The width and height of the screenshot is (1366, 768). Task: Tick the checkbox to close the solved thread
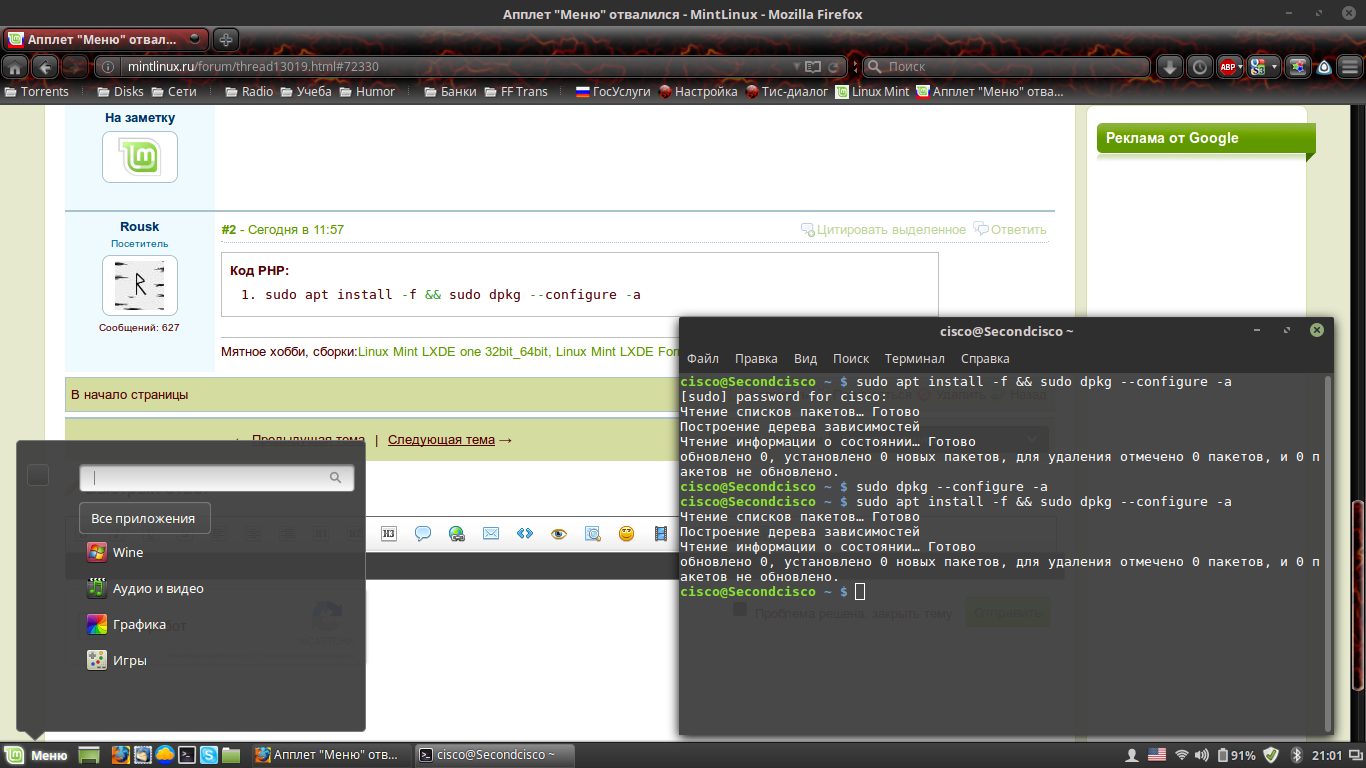[x=740, y=610]
